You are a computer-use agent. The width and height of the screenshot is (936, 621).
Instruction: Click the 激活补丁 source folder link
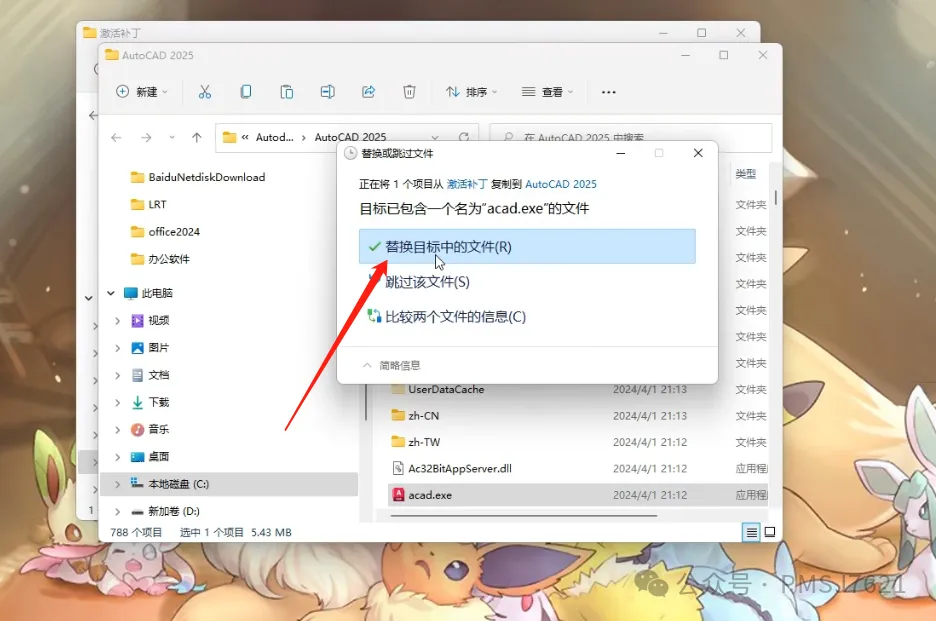(x=467, y=184)
